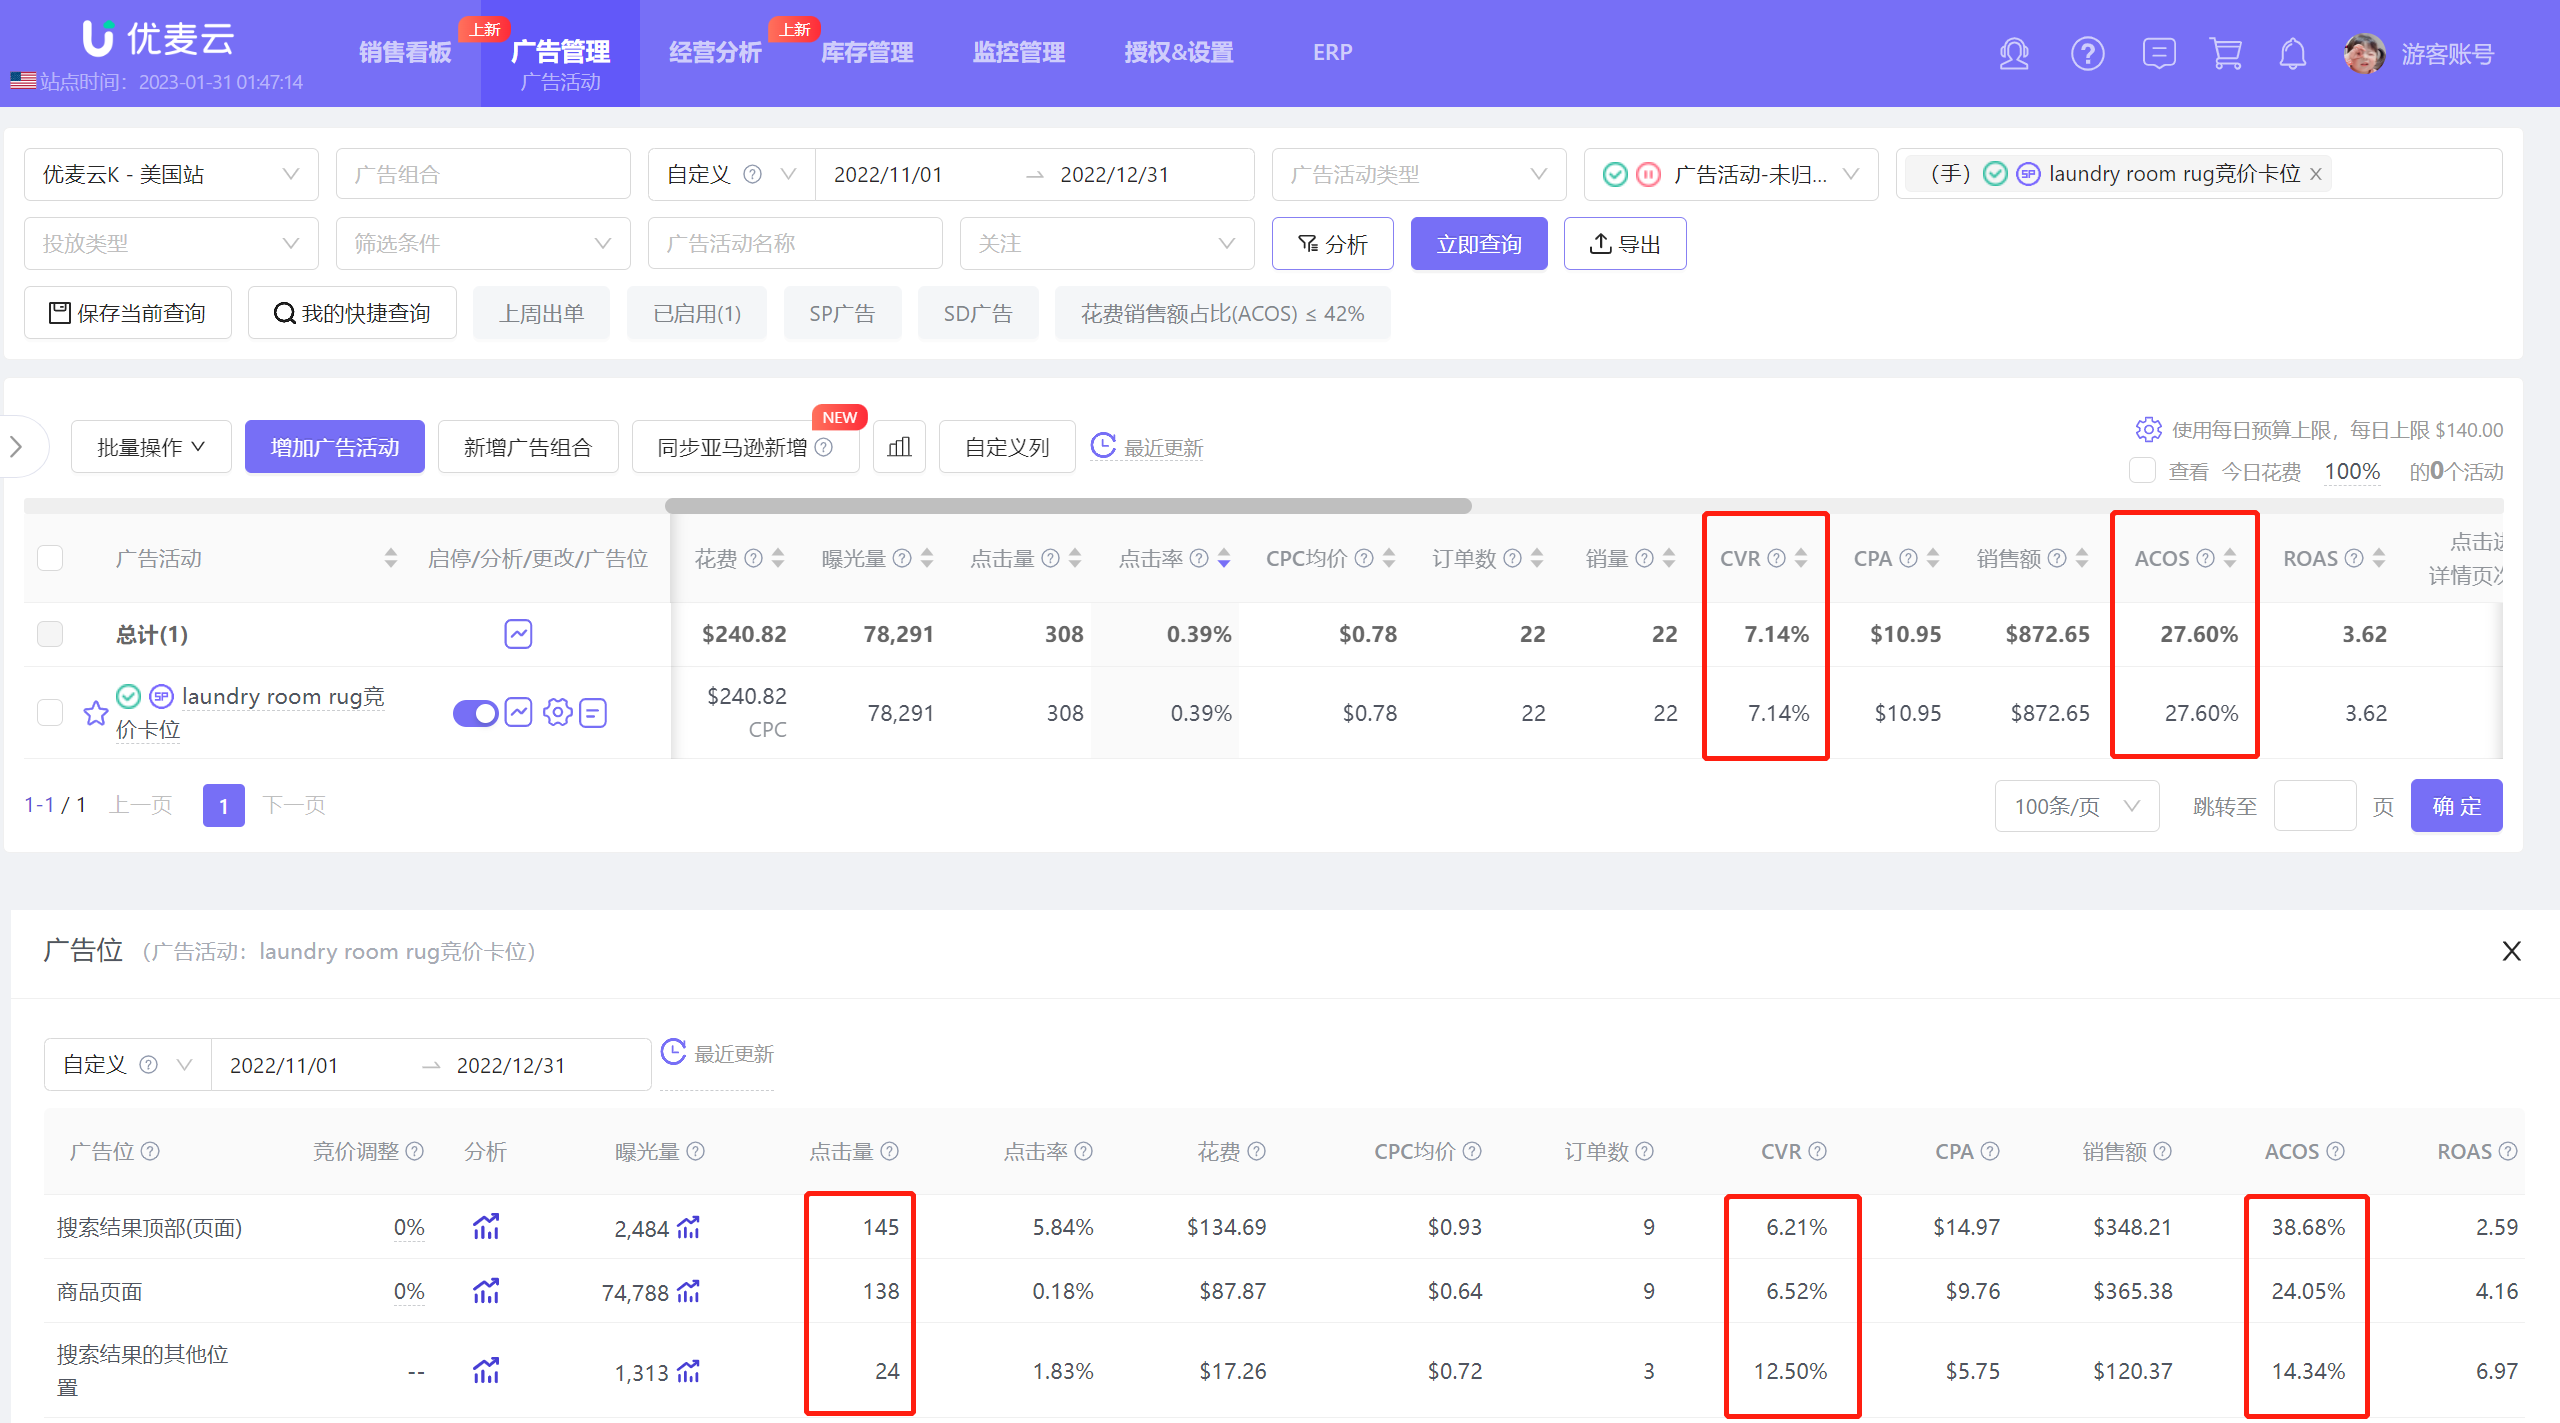Open the messages icon in top bar
Image resolution: width=2560 pixels, height=1423 pixels.
(x=2159, y=54)
